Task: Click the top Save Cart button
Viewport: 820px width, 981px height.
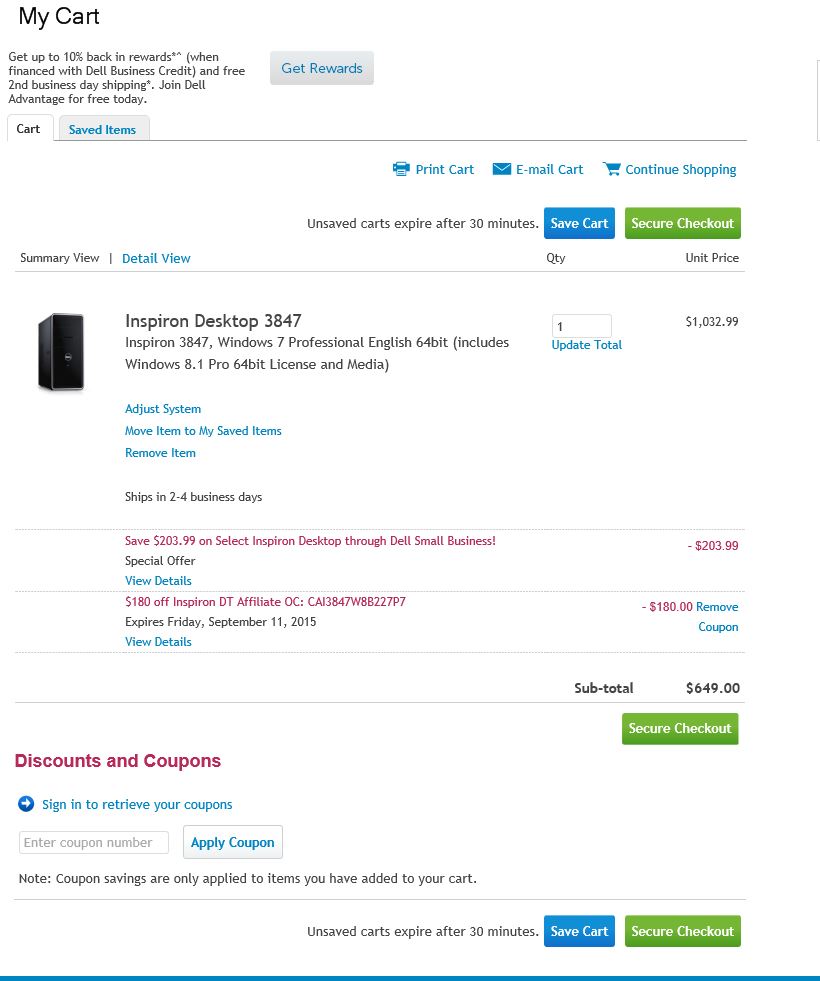Action: point(579,223)
